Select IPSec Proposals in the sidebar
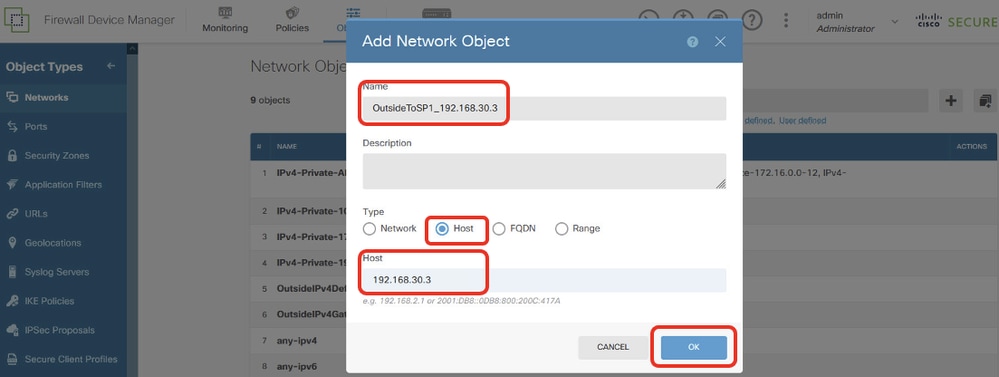Viewport: 999px width, 377px height. (x=64, y=330)
